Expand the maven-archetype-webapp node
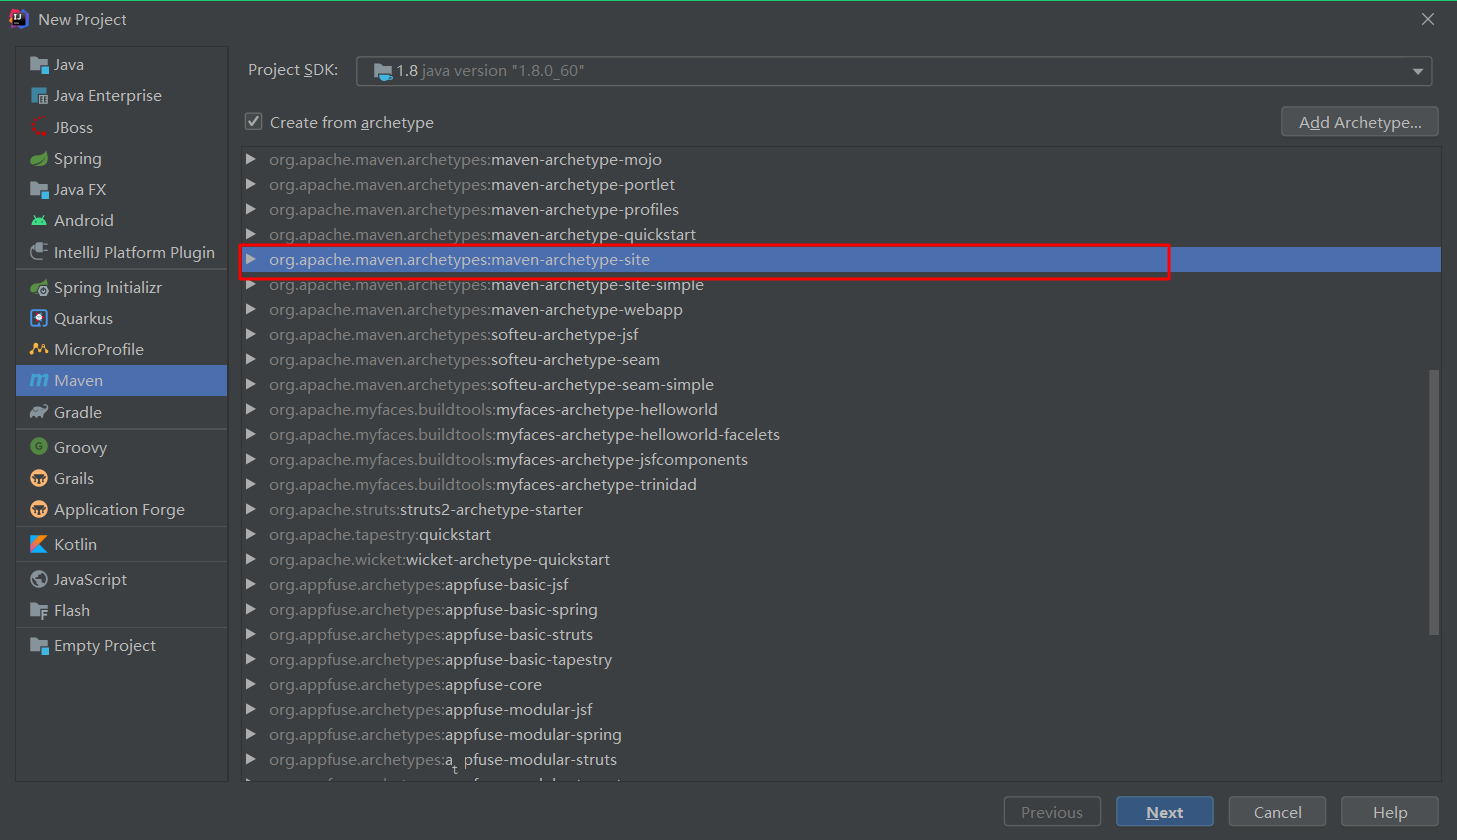Viewport: 1457px width, 840px height. [251, 309]
